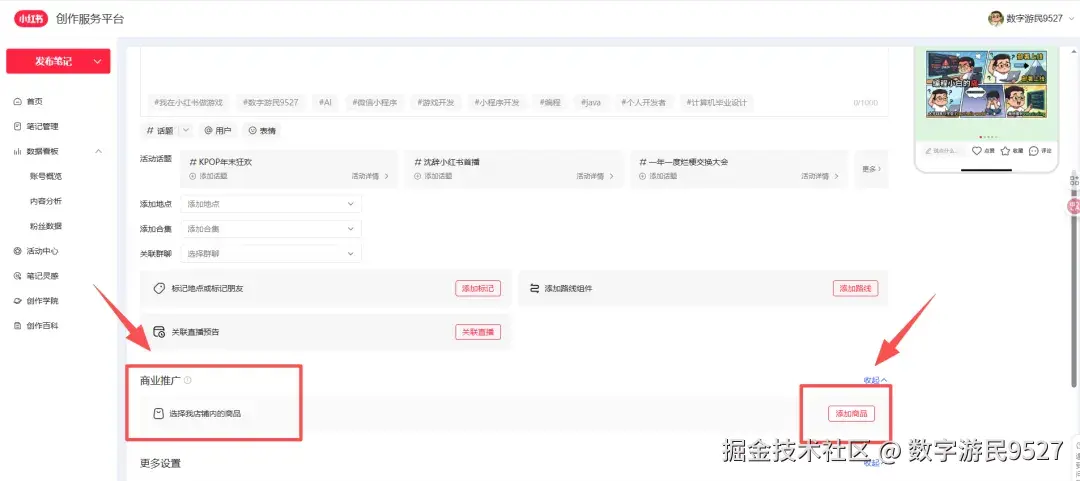Image resolution: width=1080 pixels, height=481 pixels.
Task: Click the 添加商品 button
Action: [851, 413]
